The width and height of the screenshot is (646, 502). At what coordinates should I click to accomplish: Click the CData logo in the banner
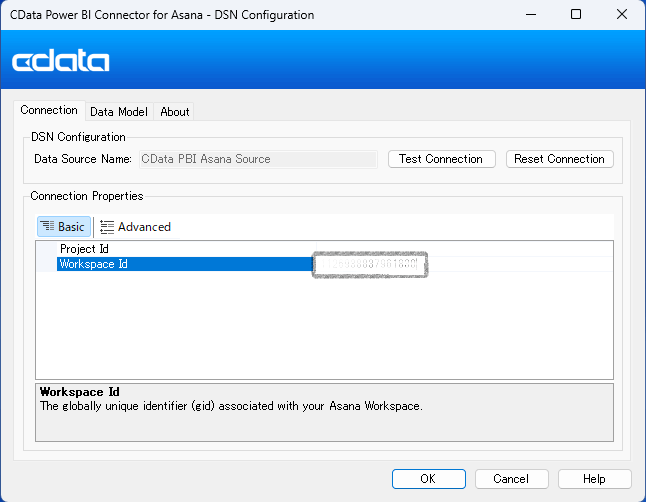[61, 61]
